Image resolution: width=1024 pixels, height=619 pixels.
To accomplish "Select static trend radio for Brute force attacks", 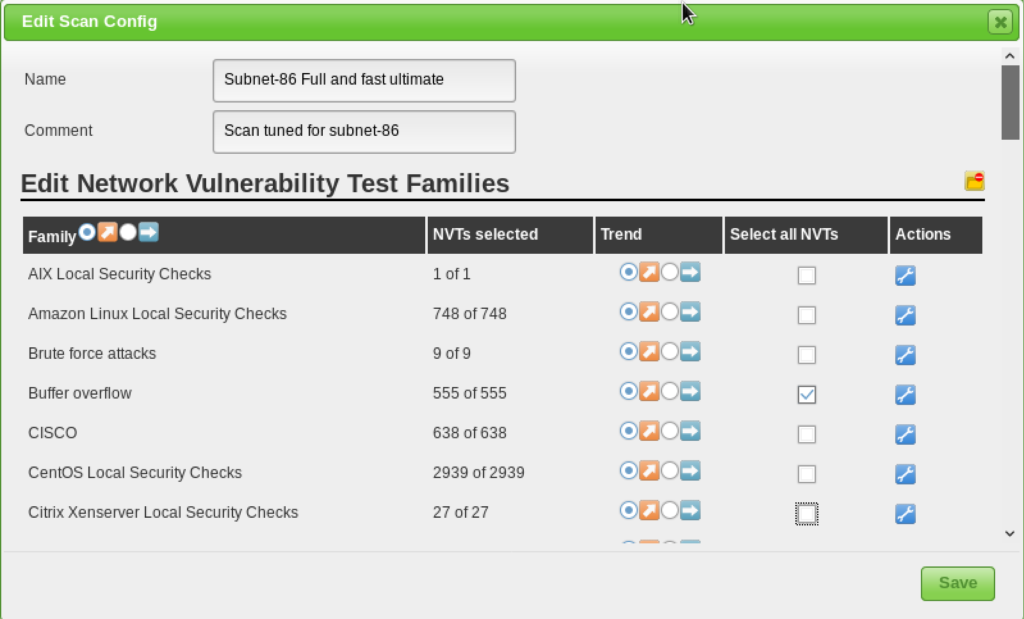I will (x=670, y=352).
